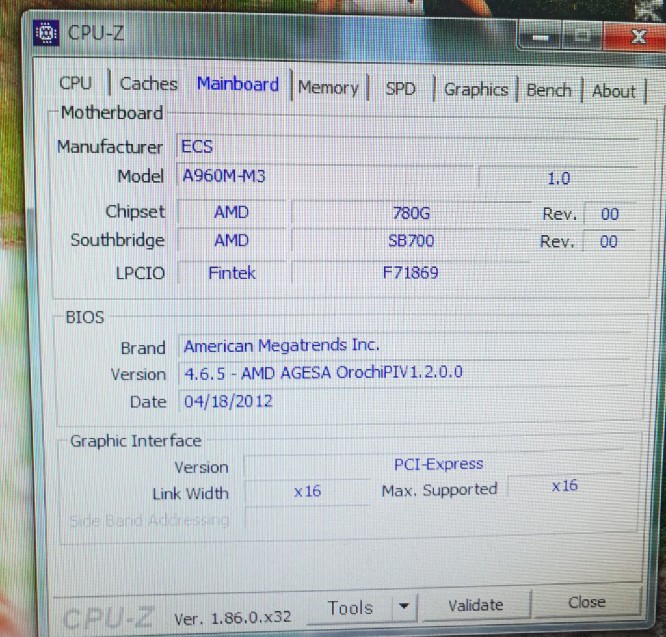The width and height of the screenshot is (666, 637).
Task: Select the Mainboard tab
Action: click(x=238, y=84)
